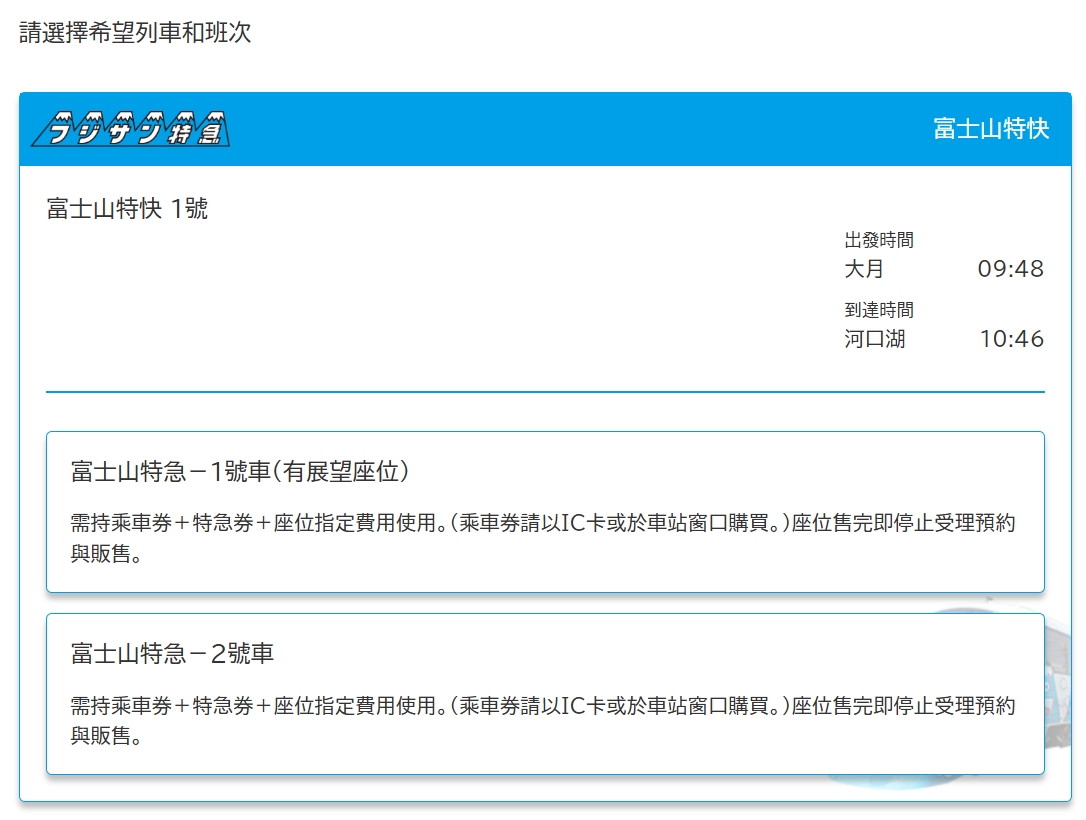Click the 富士山特急－1號車(有展望座位) title text
Image resolution: width=1086 pixels, height=820 pixels.
[x=240, y=472]
